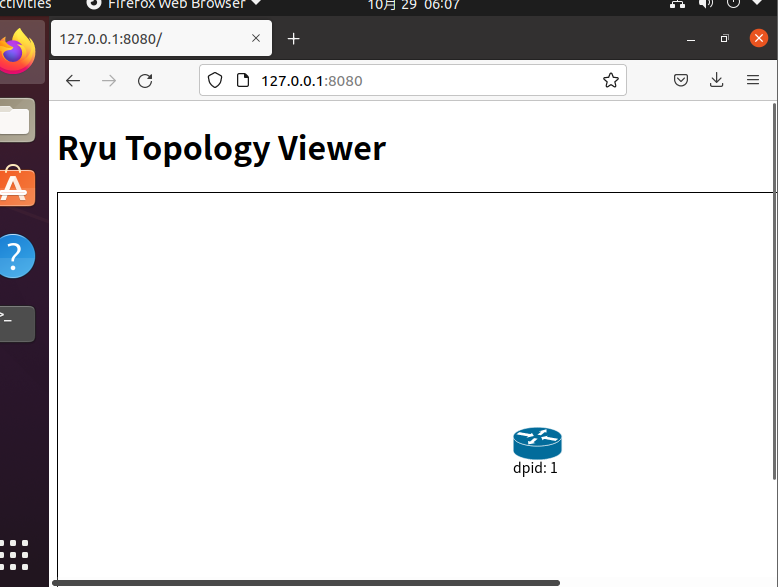Save page to Pocket
Screen dimensions: 778x587
click(x=681, y=80)
